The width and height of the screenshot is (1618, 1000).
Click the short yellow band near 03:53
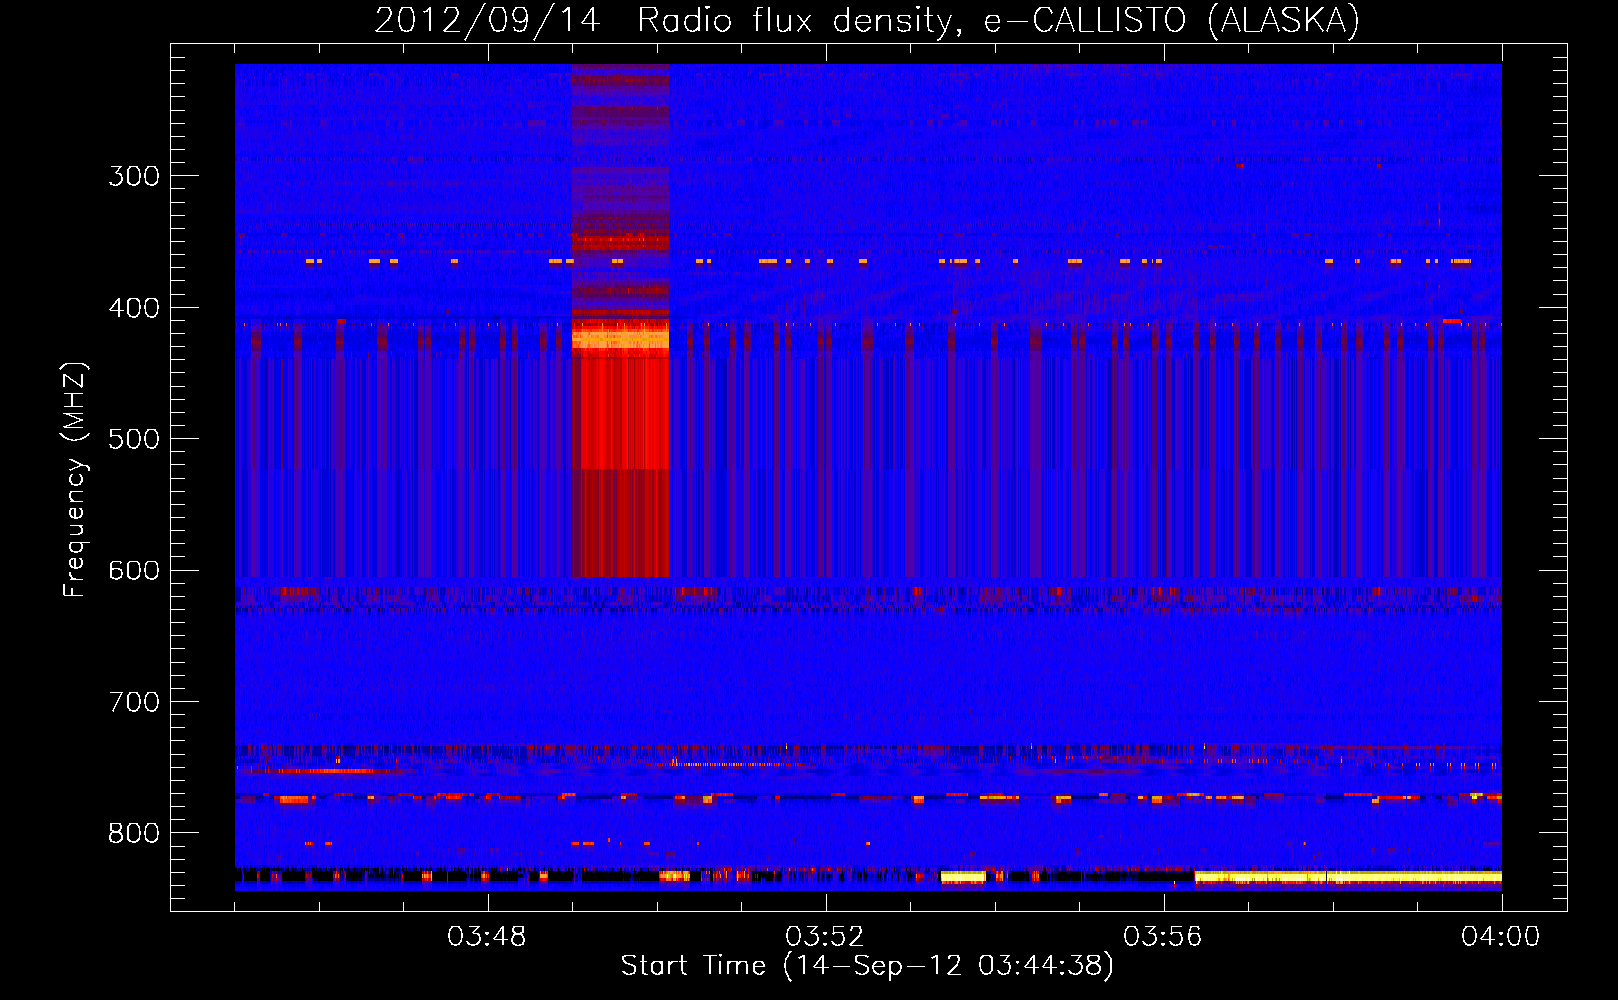click(x=963, y=877)
